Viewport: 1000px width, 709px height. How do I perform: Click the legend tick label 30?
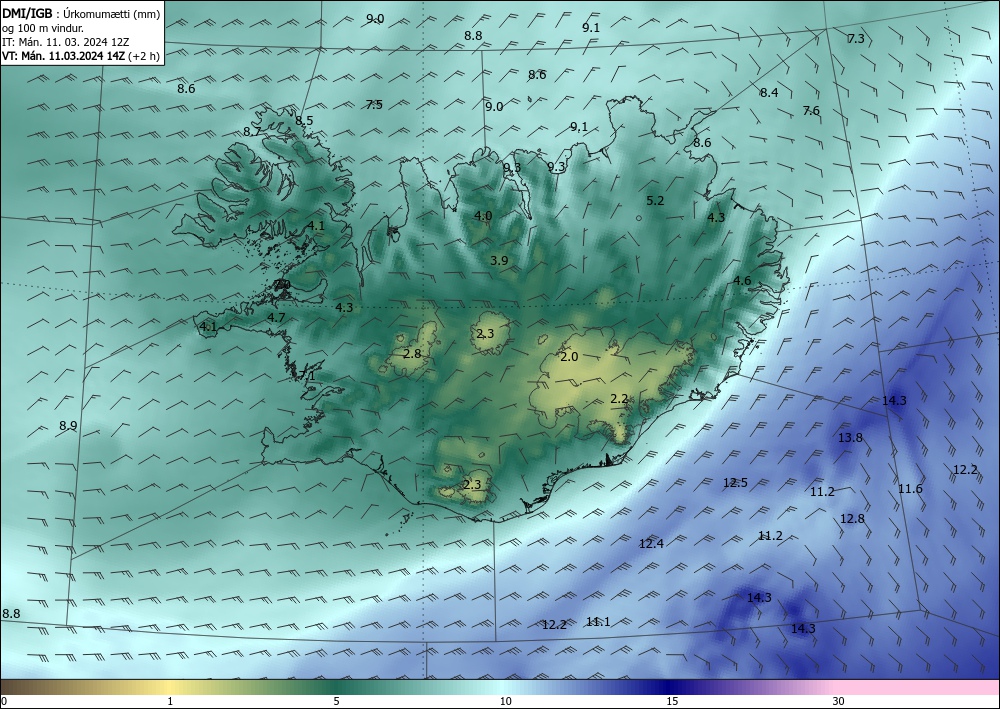(839, 702)
